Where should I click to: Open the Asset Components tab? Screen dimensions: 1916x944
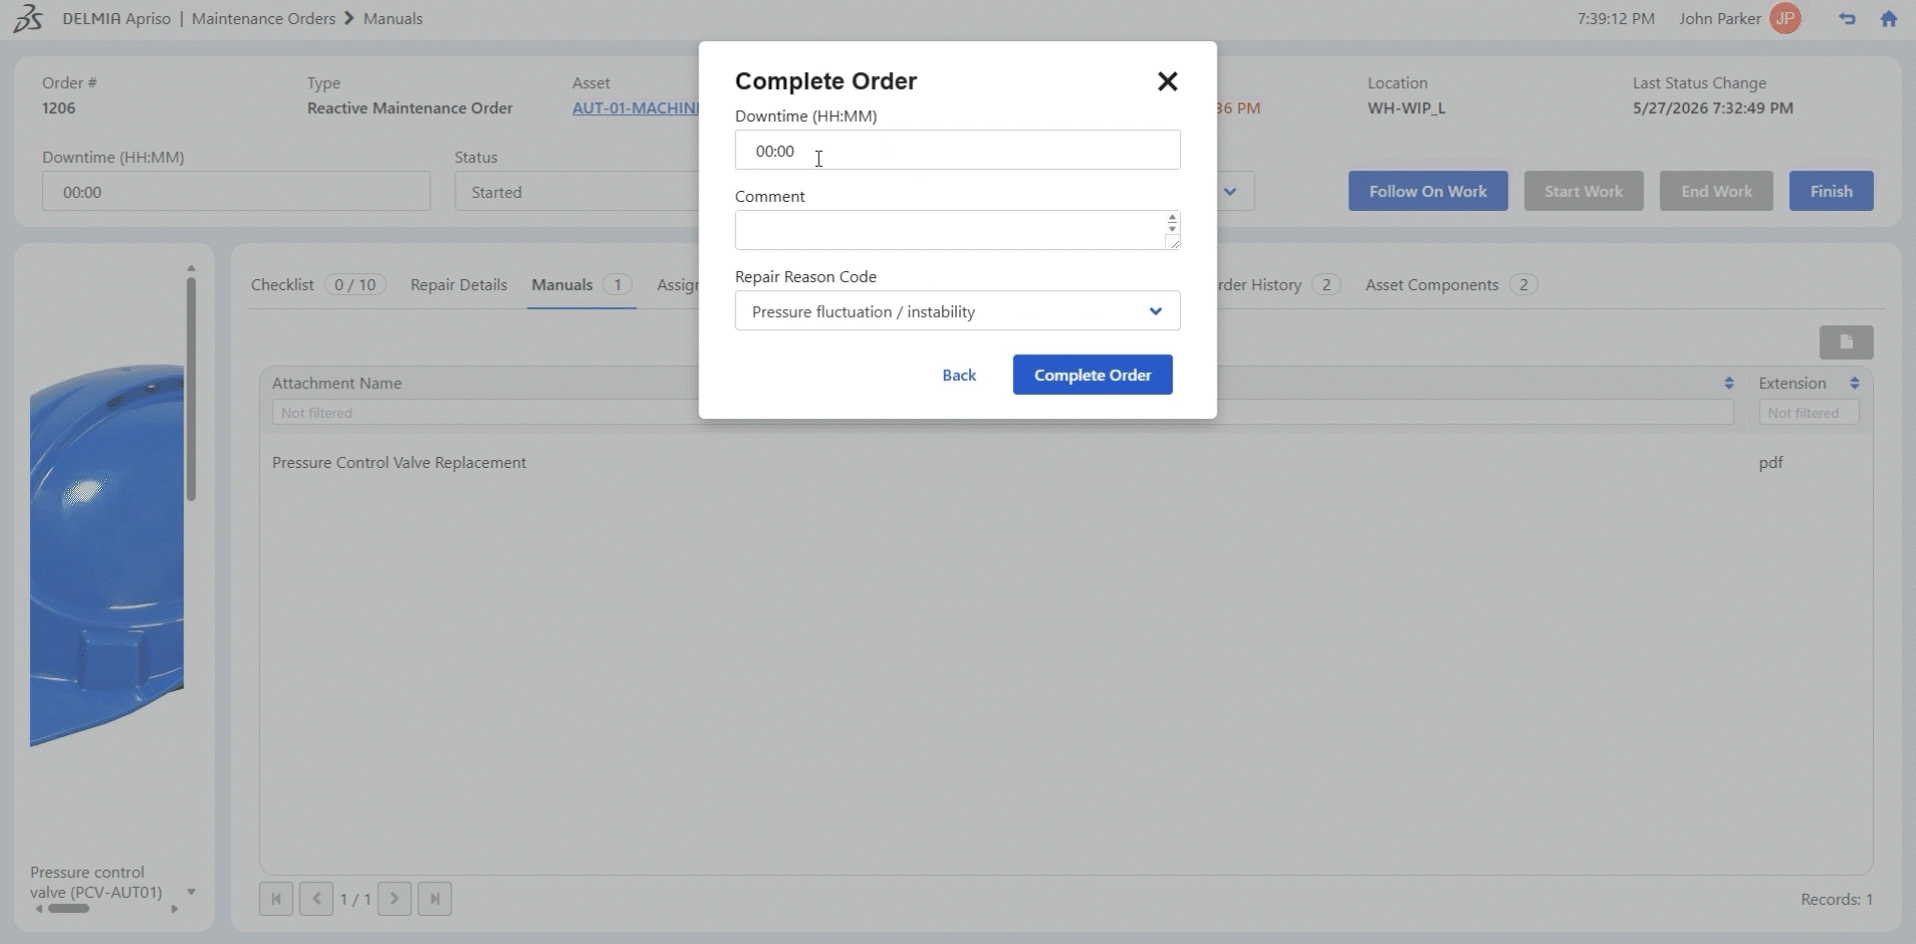(1451, 285)
